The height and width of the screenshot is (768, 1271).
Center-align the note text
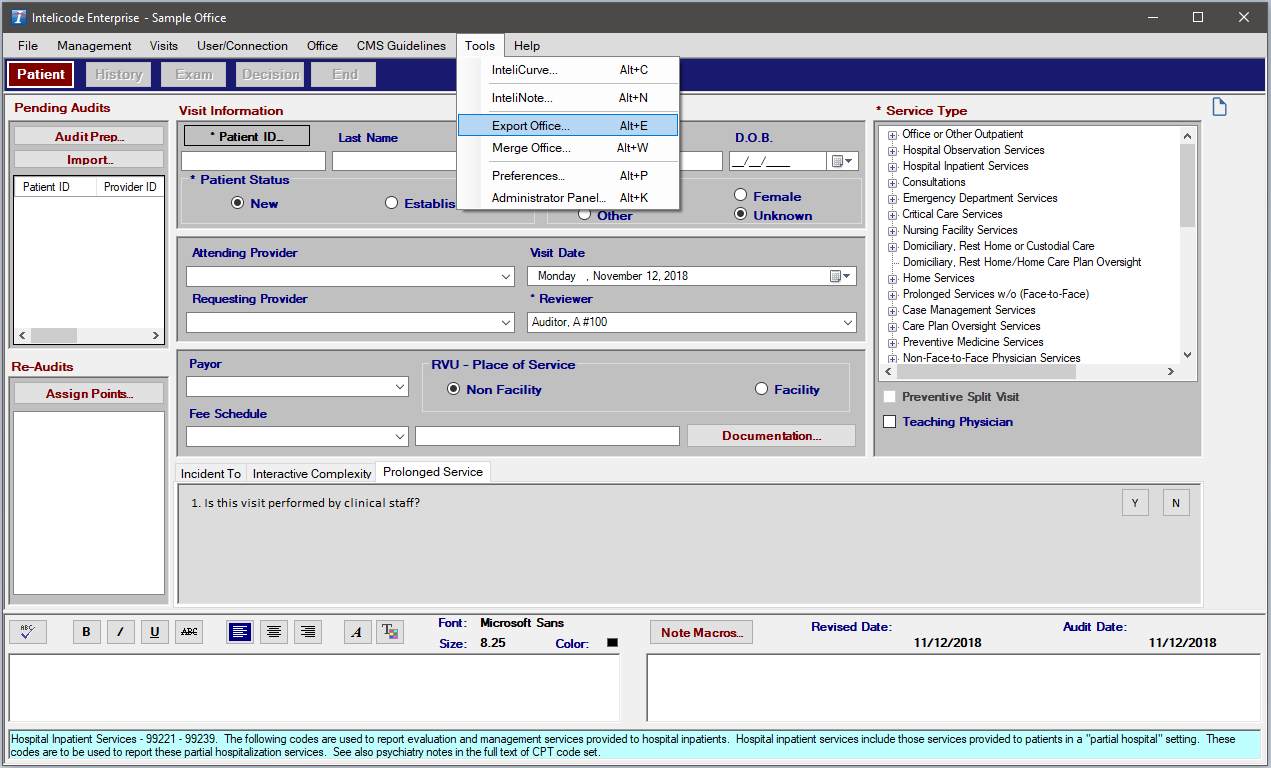click(274, 632)
